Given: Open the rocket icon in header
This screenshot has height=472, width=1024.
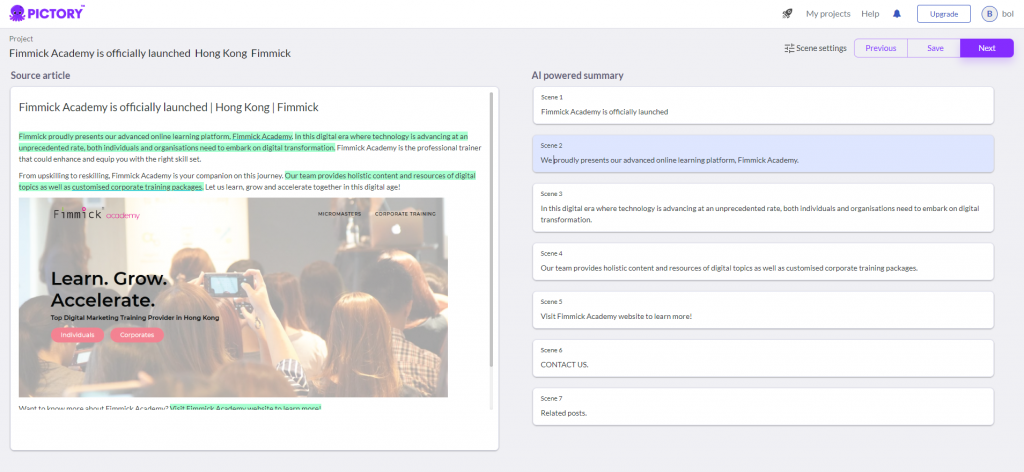Looking at the screenshot, I should (787, 14).
